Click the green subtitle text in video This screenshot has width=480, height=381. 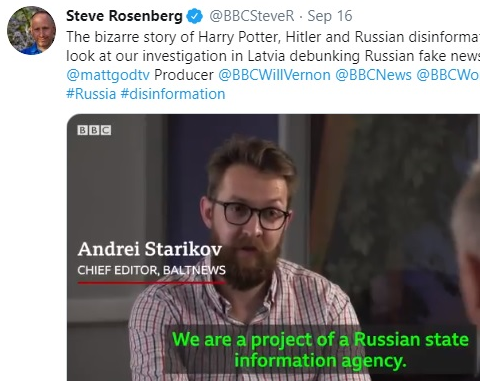320,350
